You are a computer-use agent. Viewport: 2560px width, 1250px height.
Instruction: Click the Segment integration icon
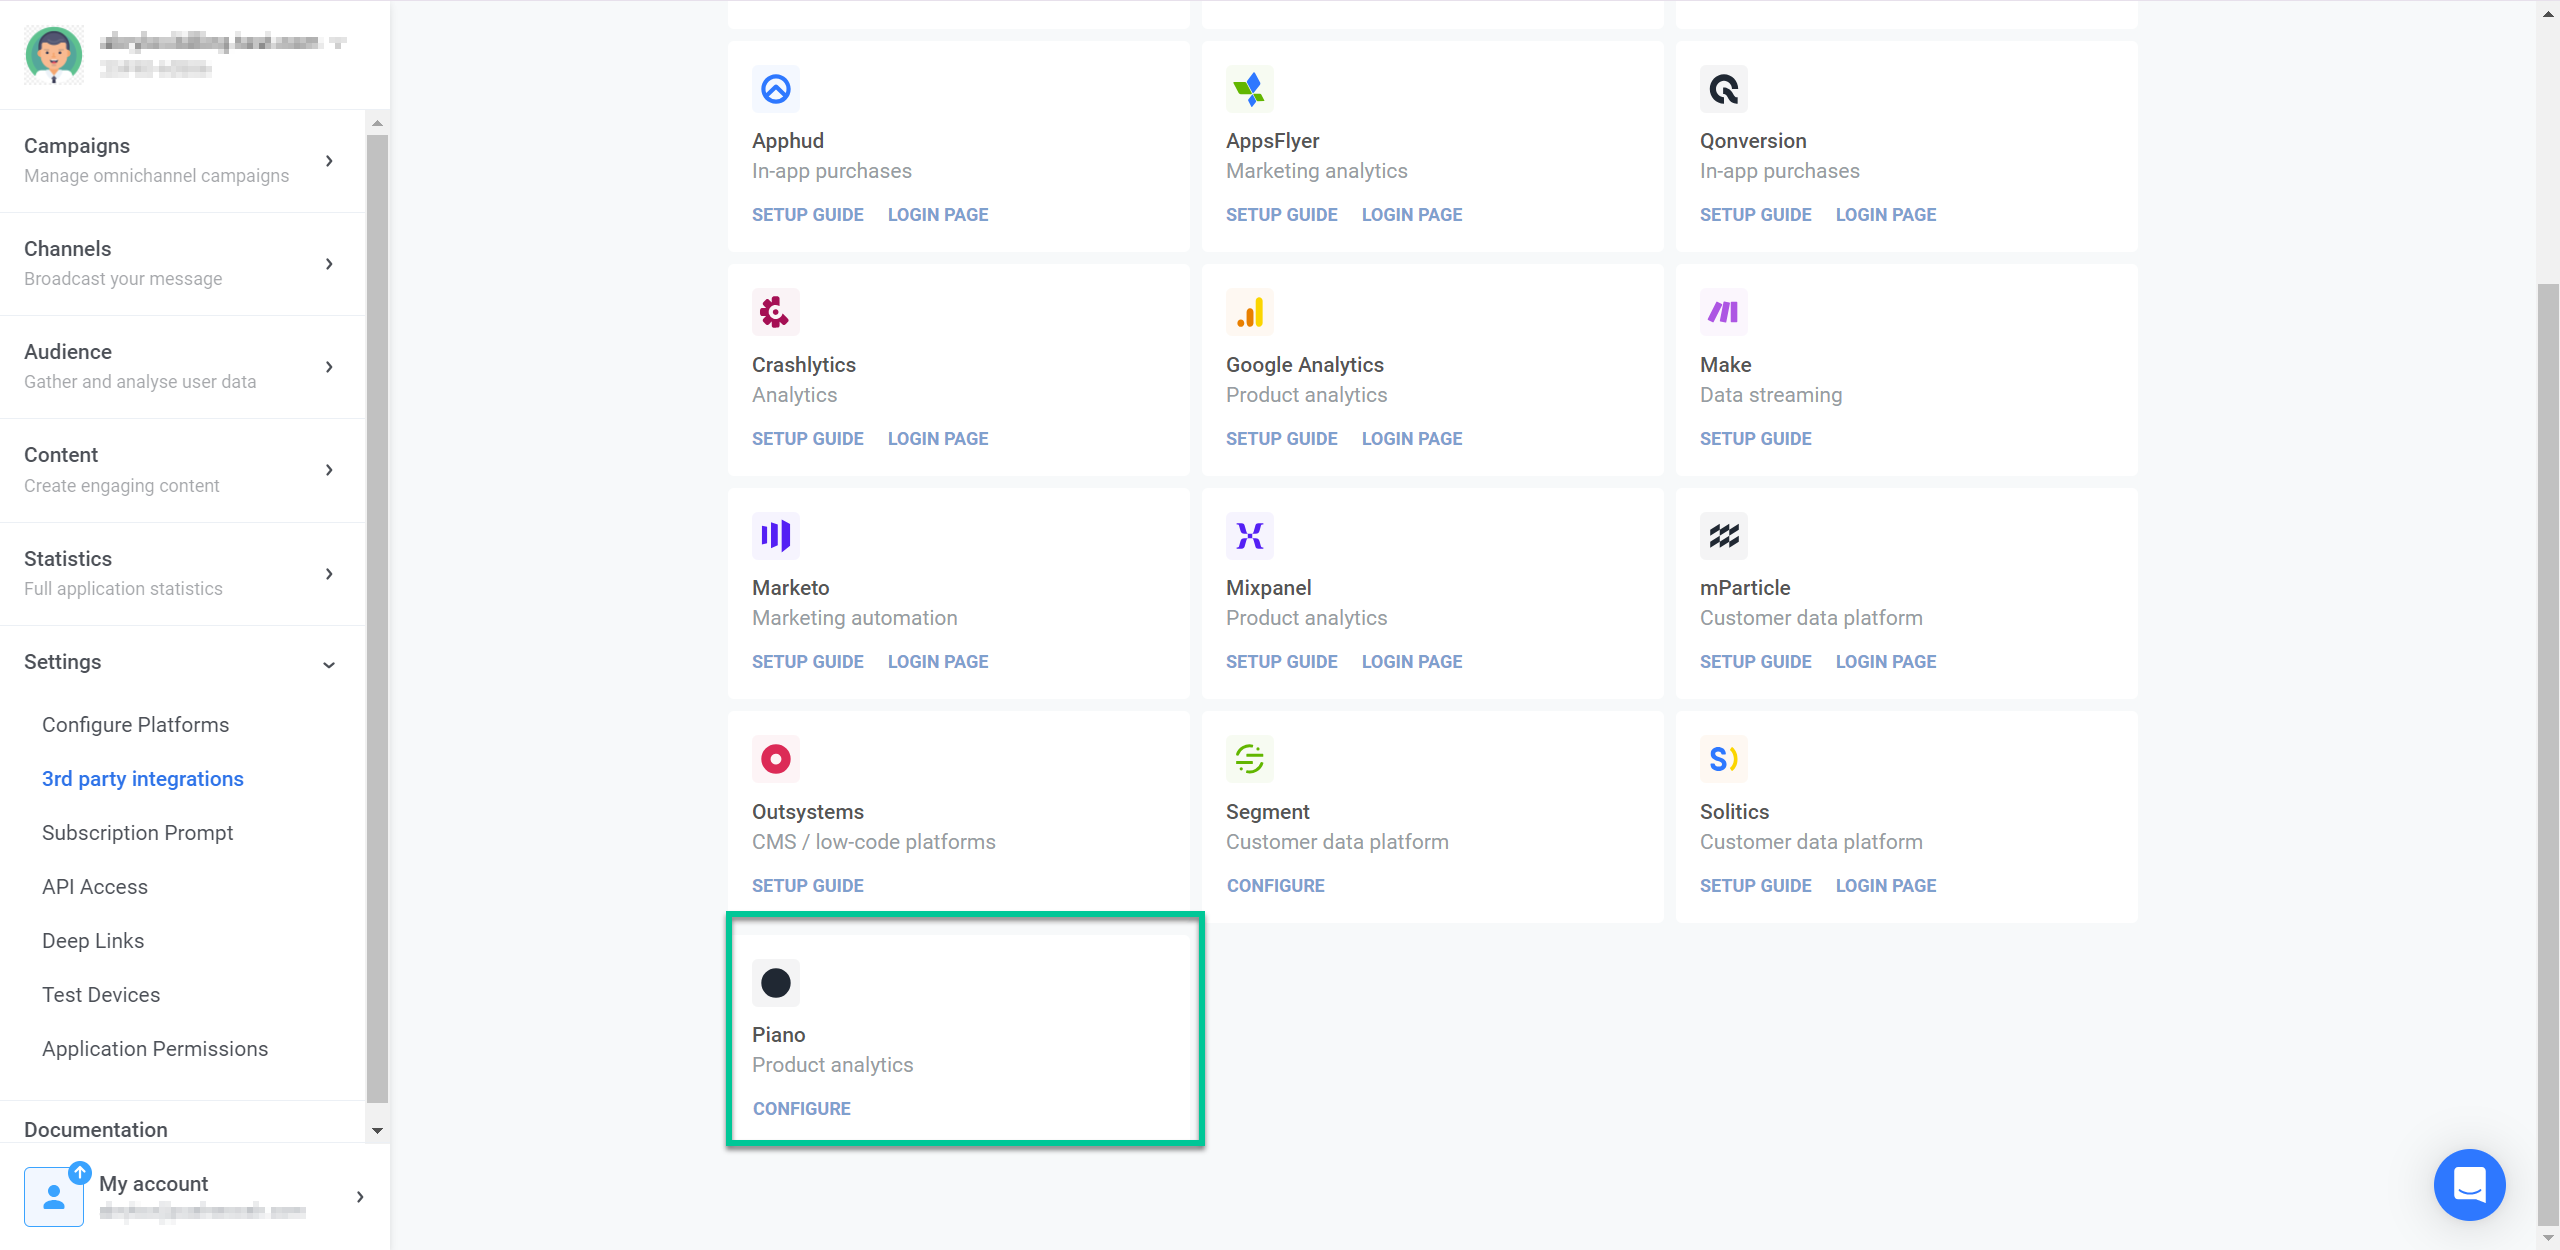[x=1250, y=759]
